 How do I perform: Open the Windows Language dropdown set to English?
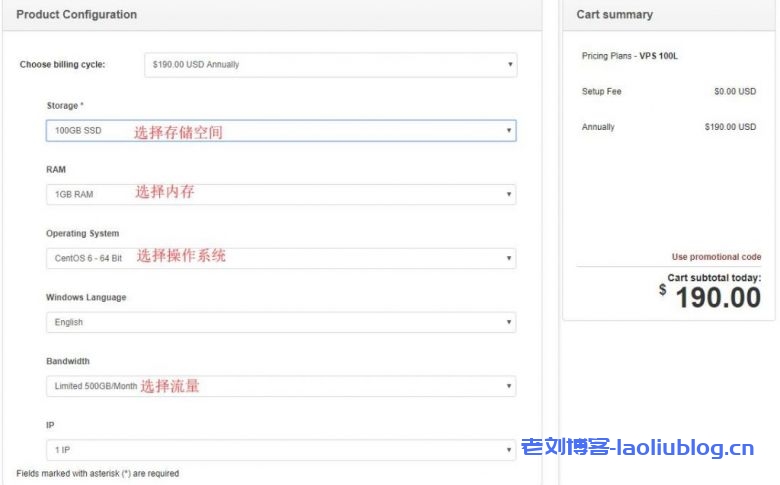tap(280, 322)
